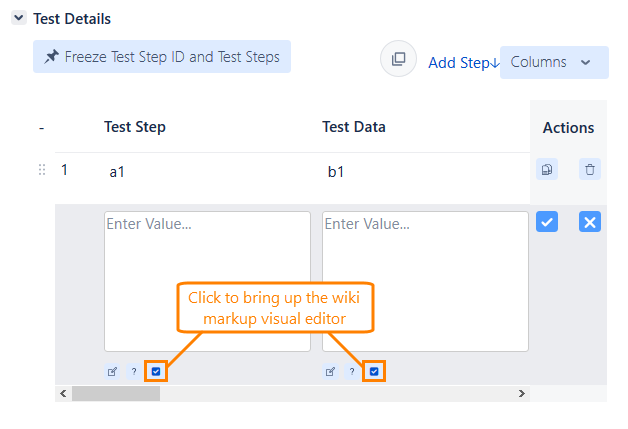The height and width of the screenshot is (429, 628).
Task: Click the Add Step link
Action: (x=463, y=63)
